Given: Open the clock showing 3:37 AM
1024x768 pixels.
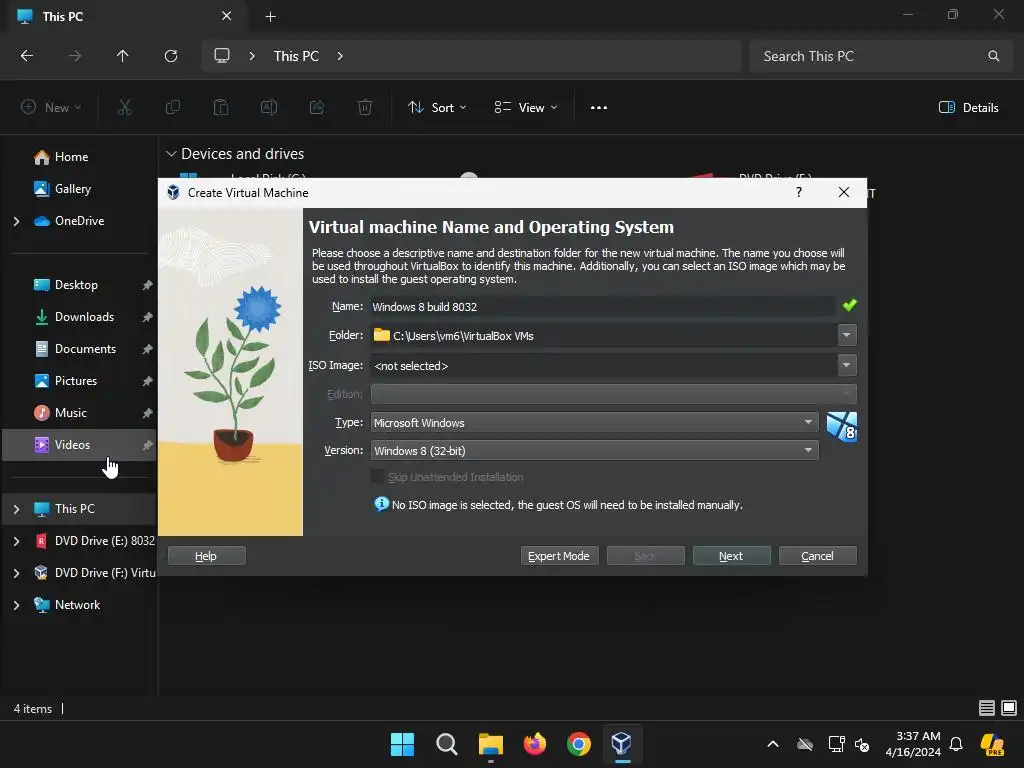Looking at the screenshot, I should point(913,744).
